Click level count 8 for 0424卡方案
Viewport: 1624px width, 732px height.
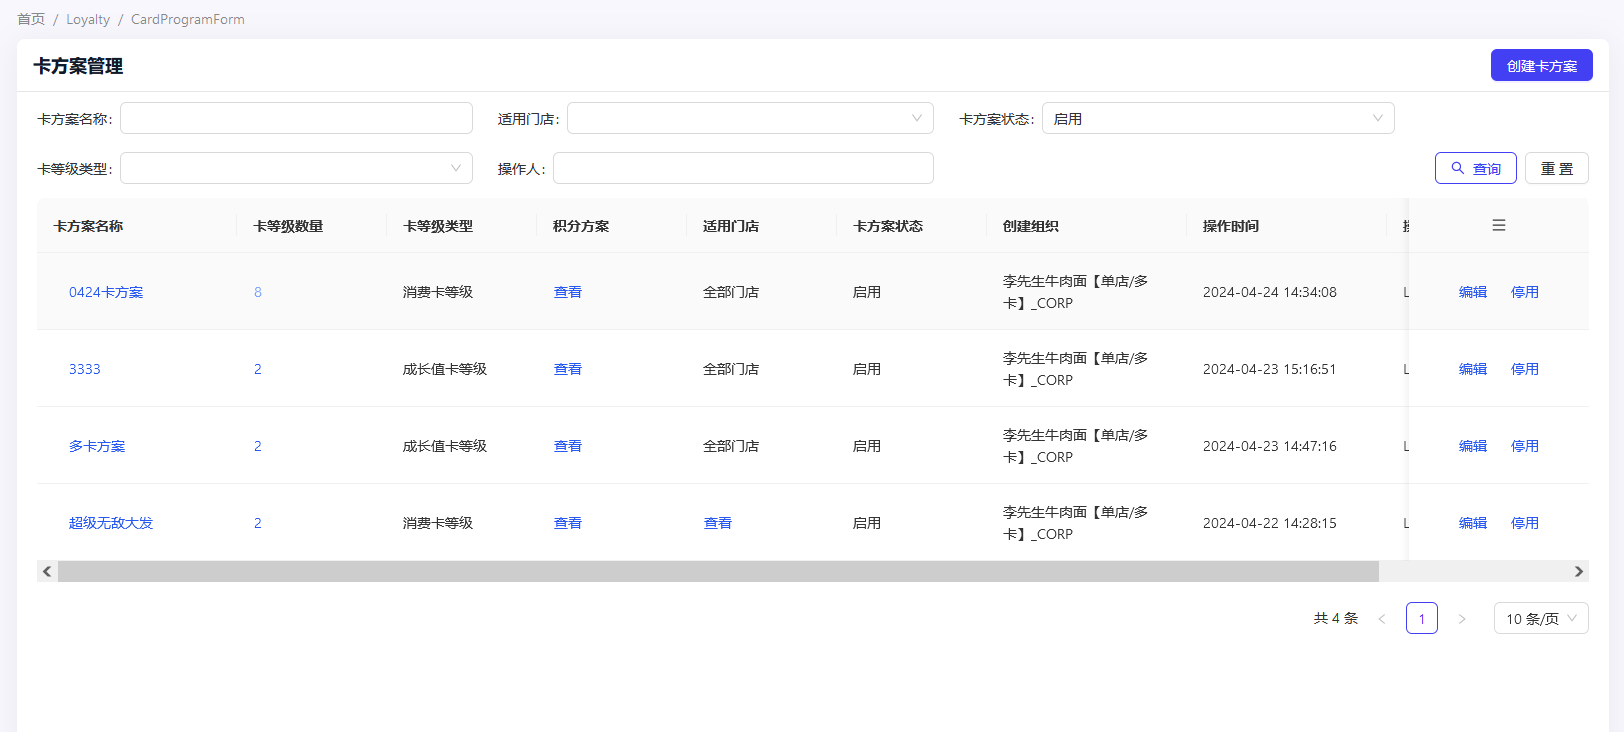[x=258, y=292]
